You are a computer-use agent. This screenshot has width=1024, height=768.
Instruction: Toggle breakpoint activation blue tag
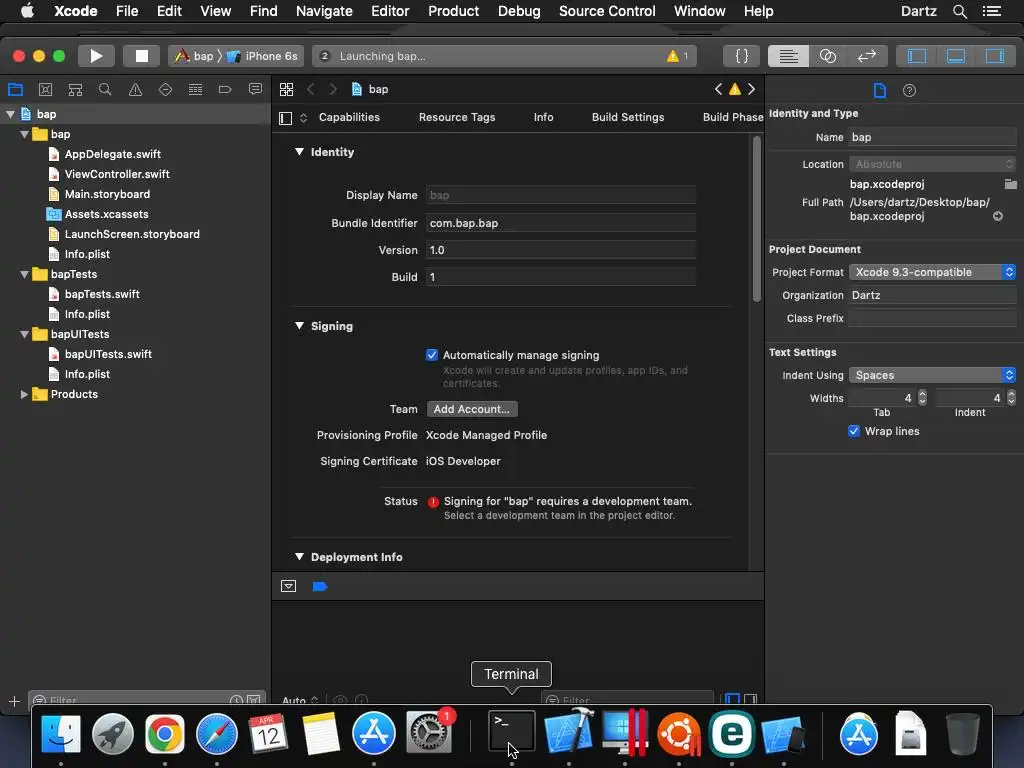(x=320, y=586)
